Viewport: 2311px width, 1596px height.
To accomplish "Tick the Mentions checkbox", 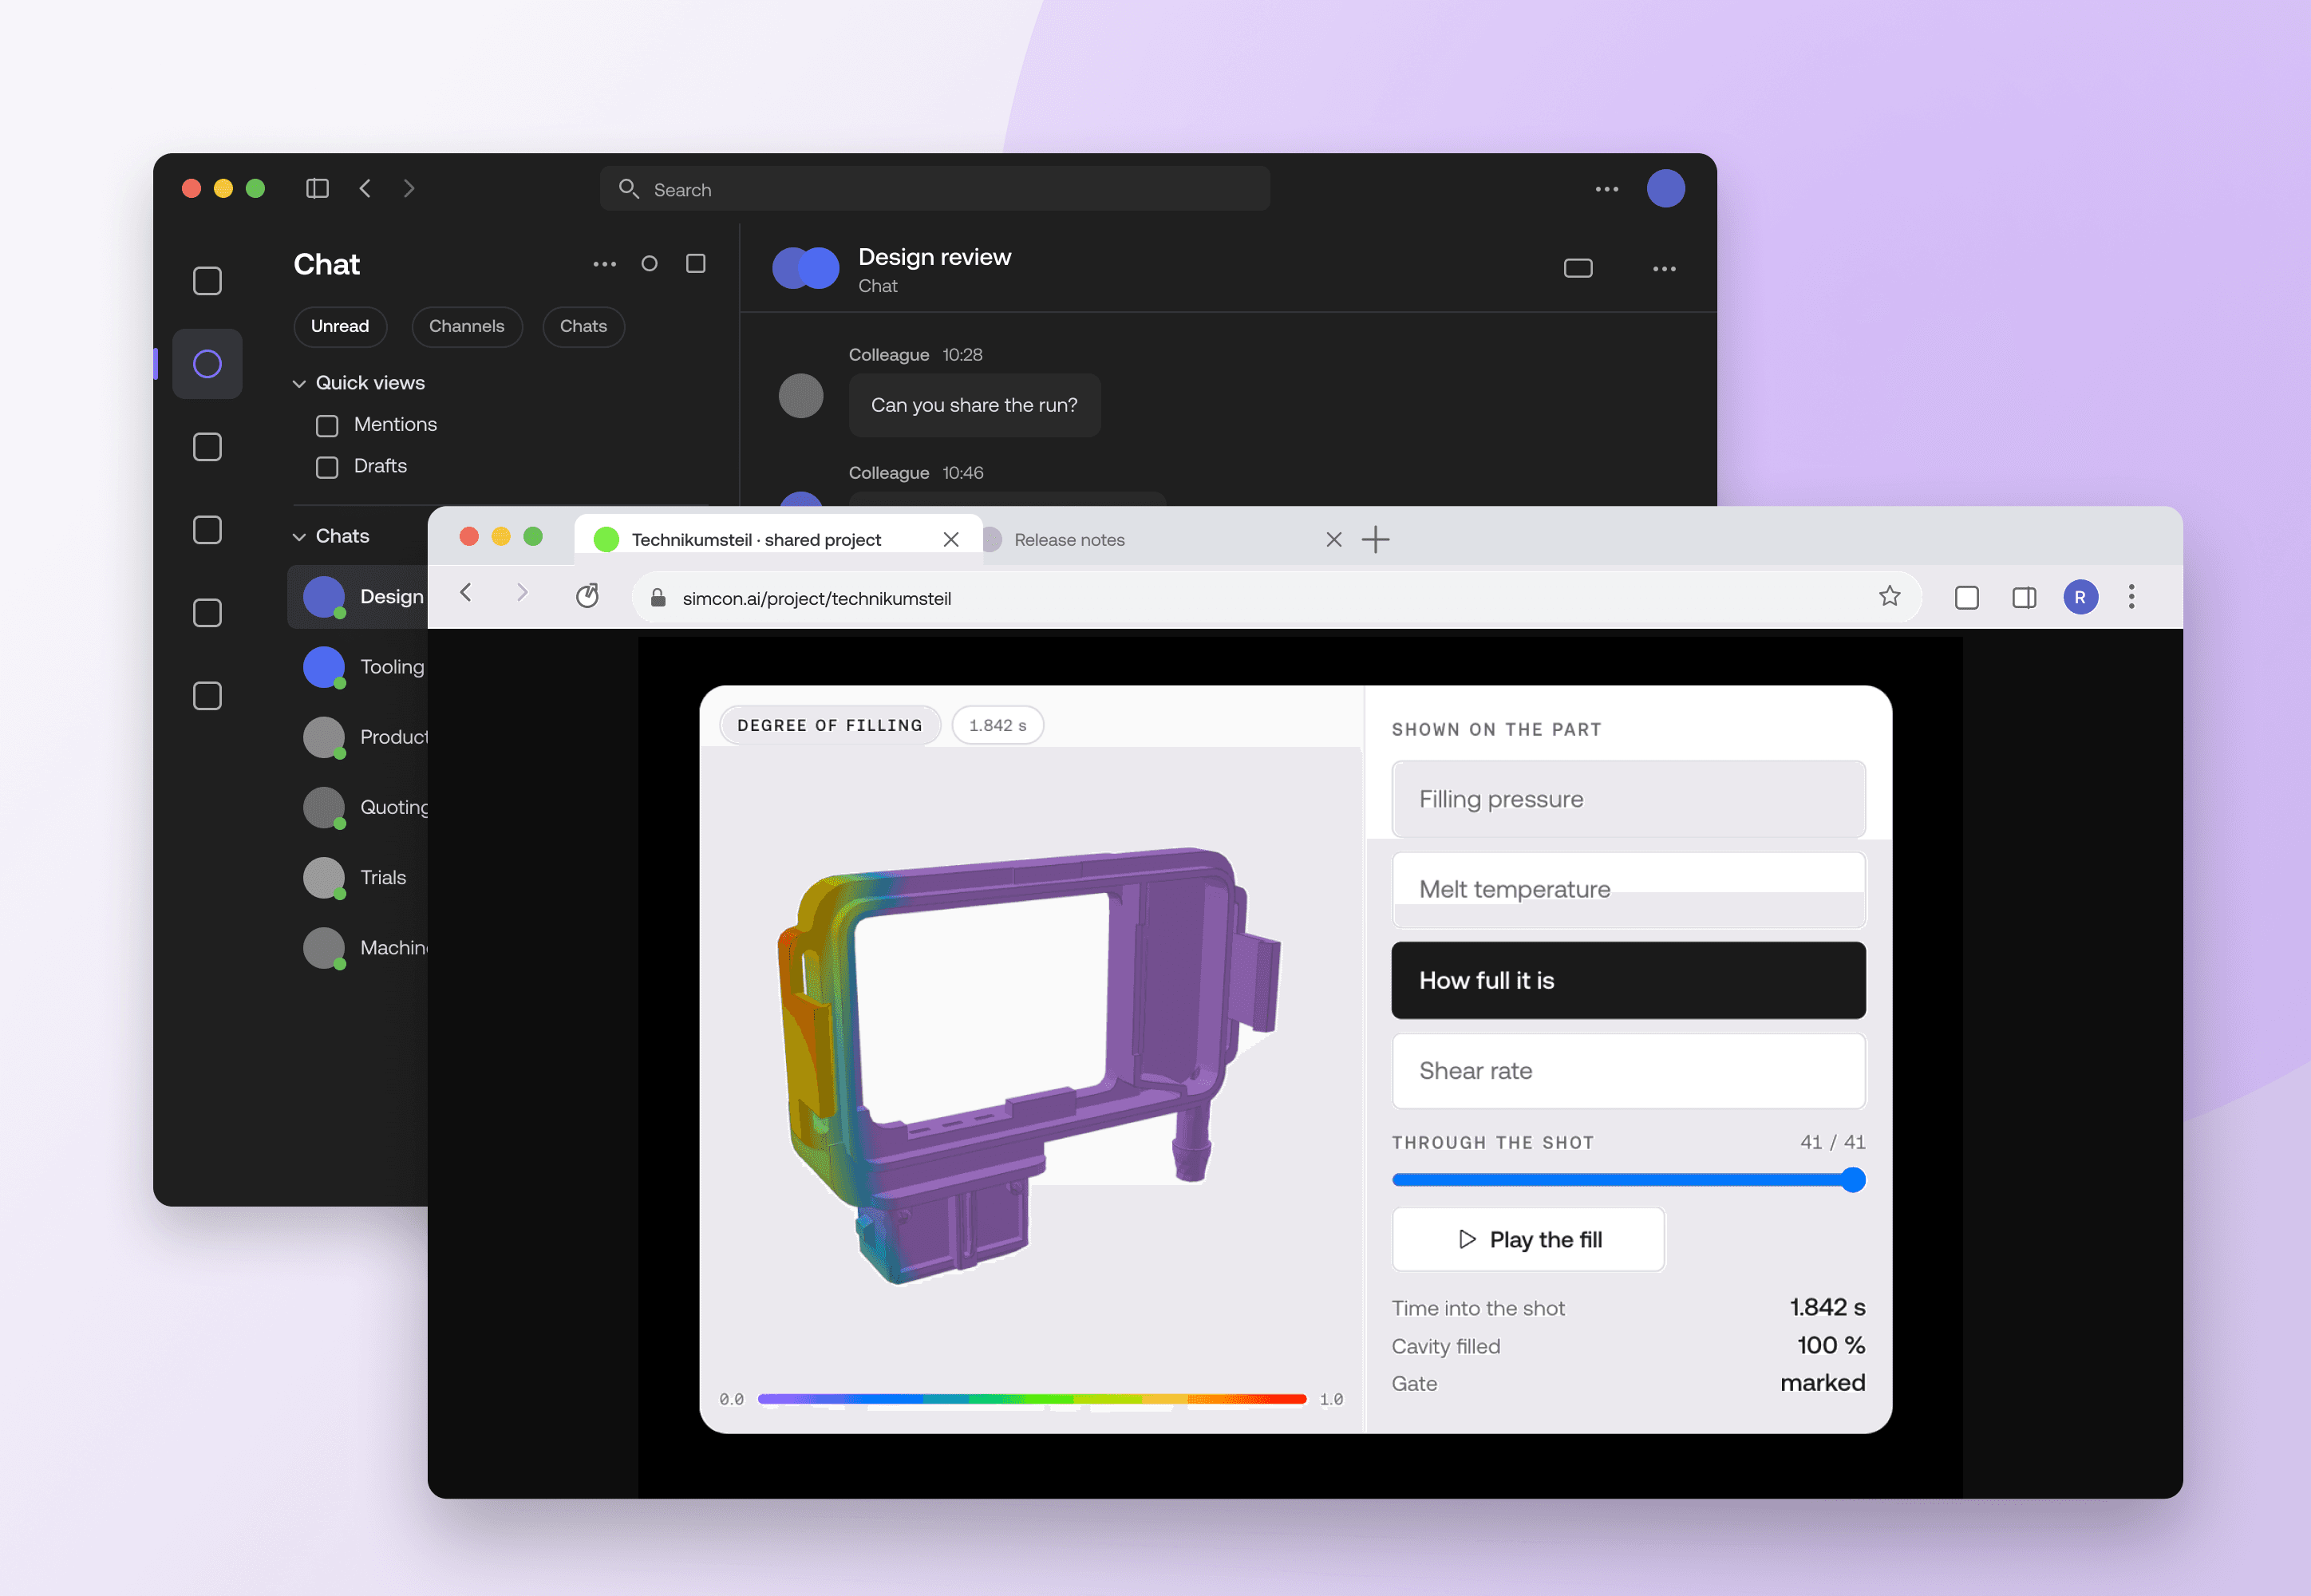I will 327,425.
